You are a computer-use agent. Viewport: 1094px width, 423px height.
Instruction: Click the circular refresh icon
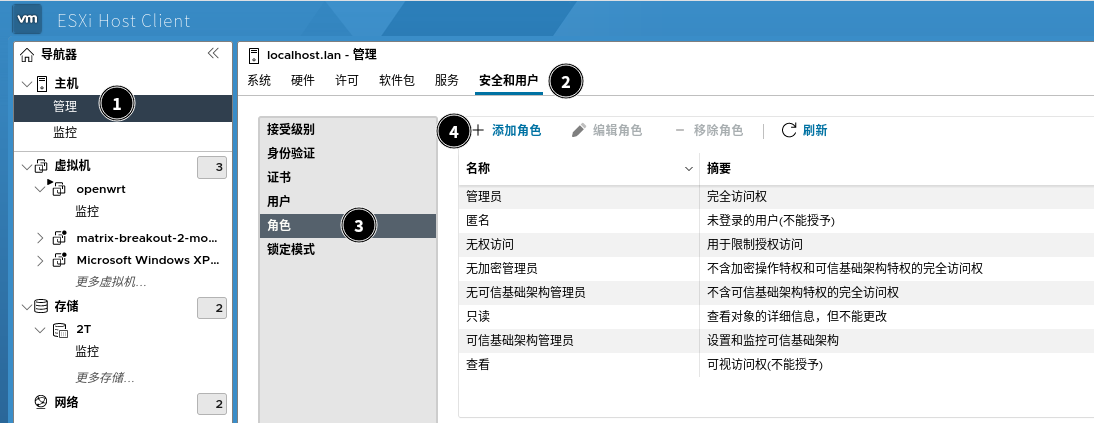coord(788,130)
